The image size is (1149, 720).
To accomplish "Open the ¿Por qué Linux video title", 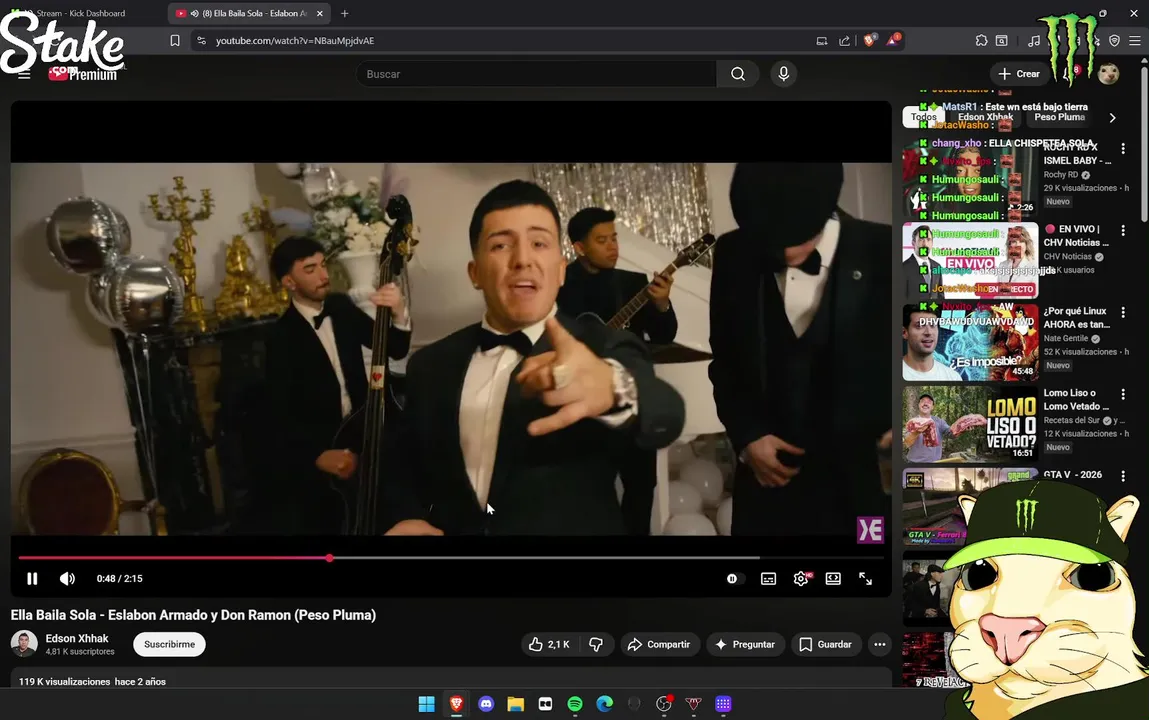I will 1076,318.
